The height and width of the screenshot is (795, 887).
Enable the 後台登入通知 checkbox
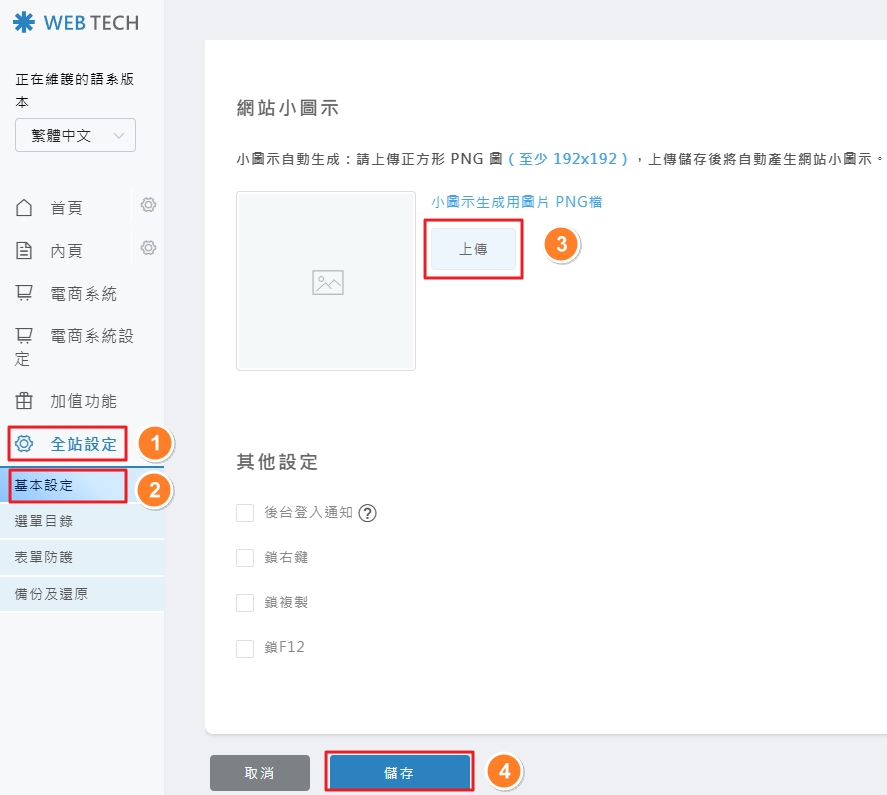(245, 513)
